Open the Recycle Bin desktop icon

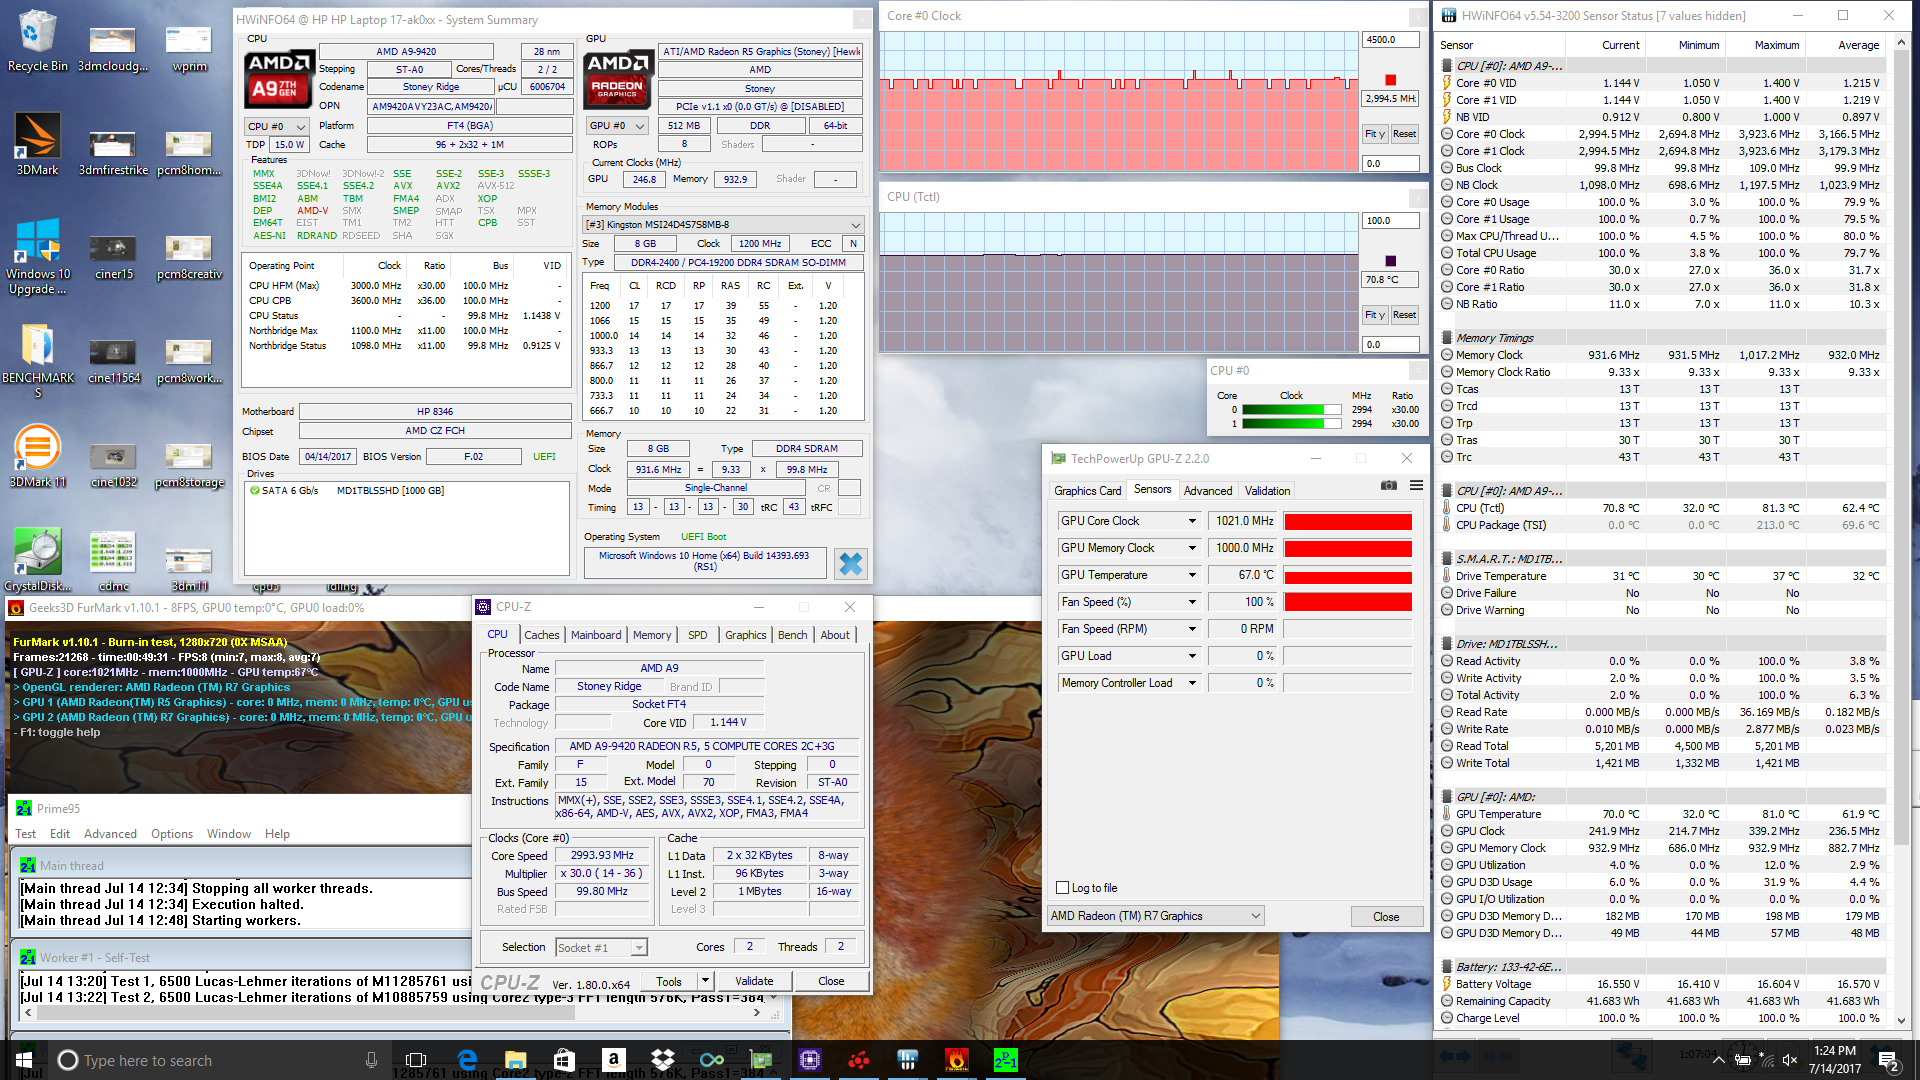coord(37,40)
